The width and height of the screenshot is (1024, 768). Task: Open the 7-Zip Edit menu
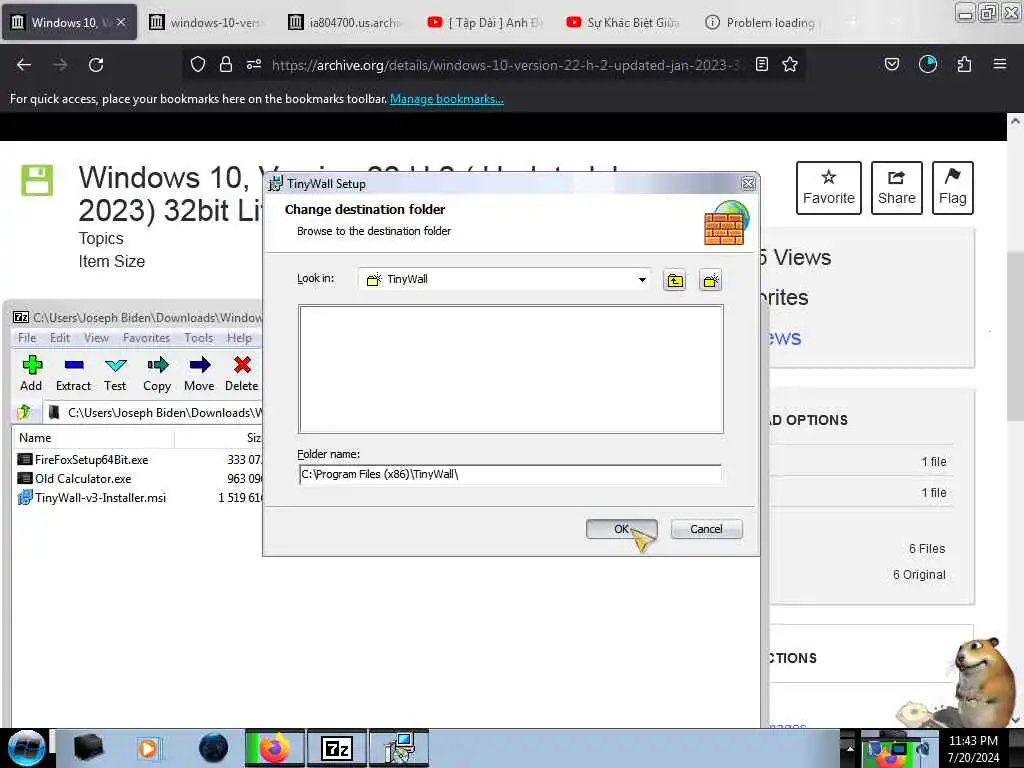tap(59, 338)
